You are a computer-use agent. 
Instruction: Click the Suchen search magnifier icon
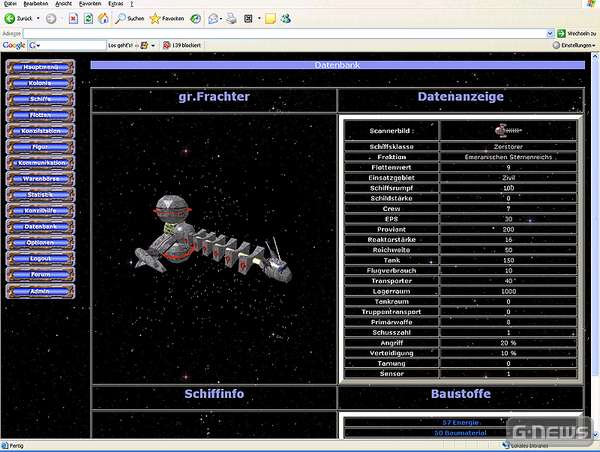pyautogui.click(x=120, y=18)
